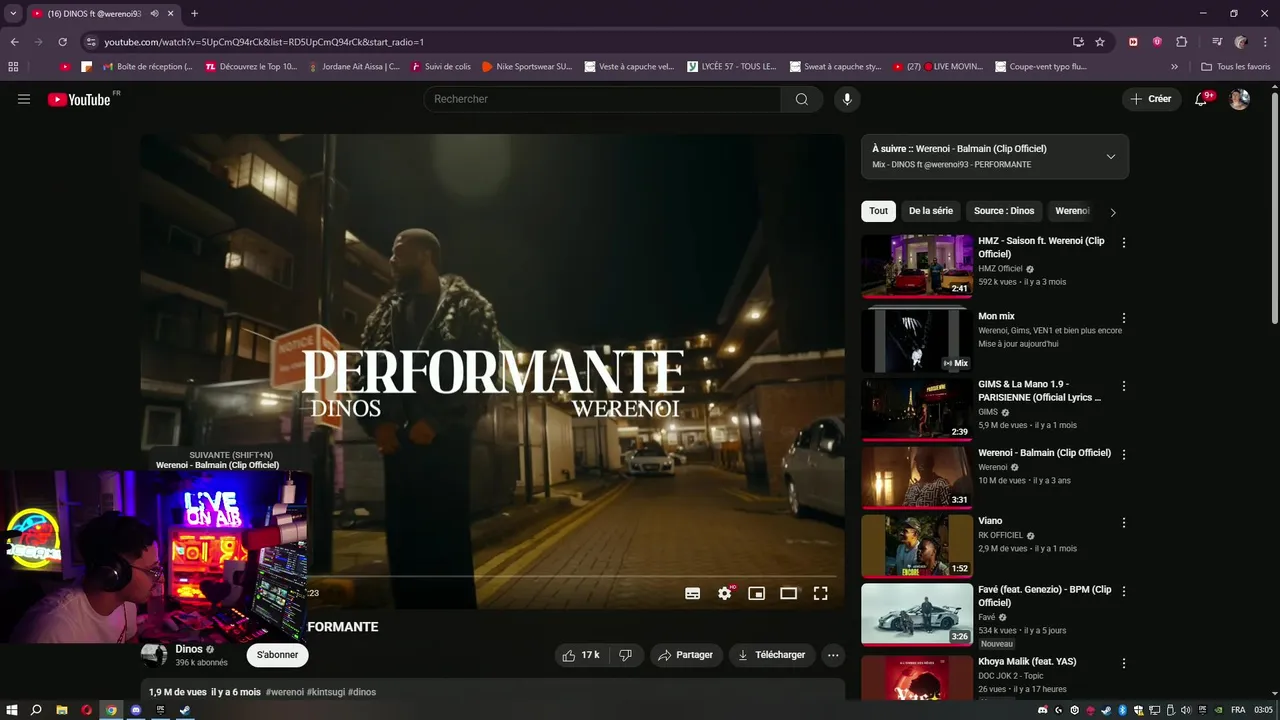
Task: Start voice search with microphone icon
Action: click(847, 99)
